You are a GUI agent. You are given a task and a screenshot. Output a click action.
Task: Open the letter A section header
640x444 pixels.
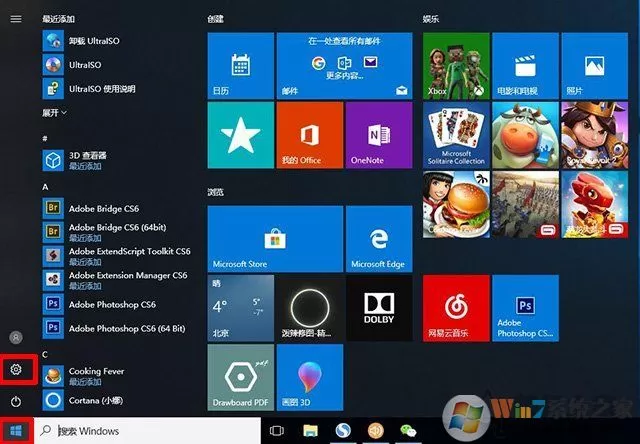[x=45, y=187]
